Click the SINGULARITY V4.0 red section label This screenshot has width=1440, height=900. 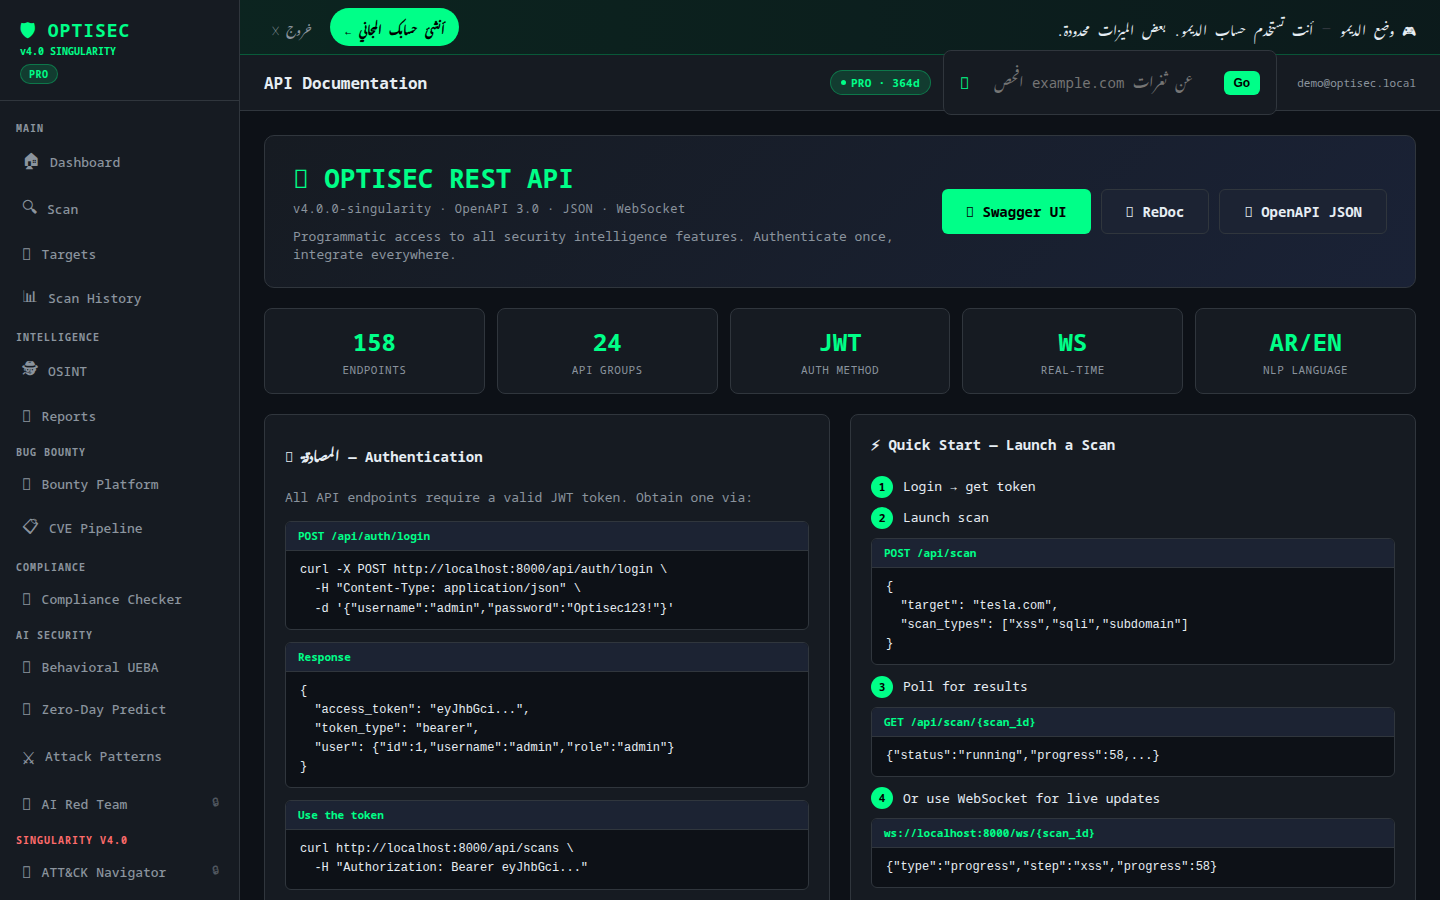pos(72,841)
